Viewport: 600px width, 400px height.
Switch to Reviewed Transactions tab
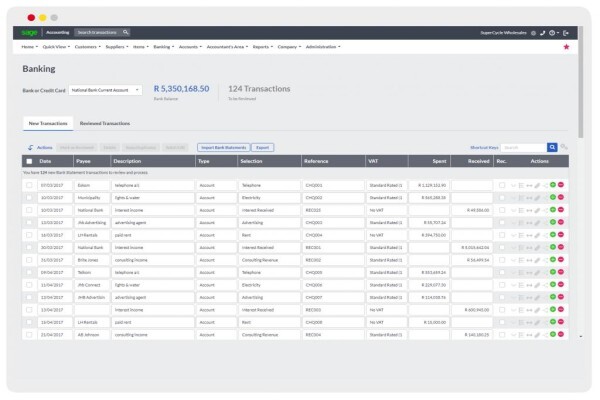coord(105,123)
